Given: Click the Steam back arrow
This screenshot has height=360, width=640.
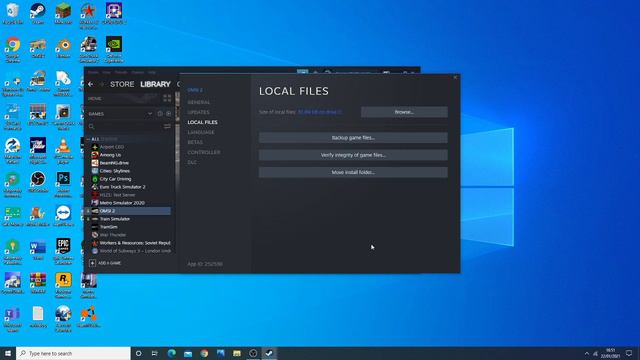Looking at the screenshot, I should pyautogui.click(x=91, y=84).
